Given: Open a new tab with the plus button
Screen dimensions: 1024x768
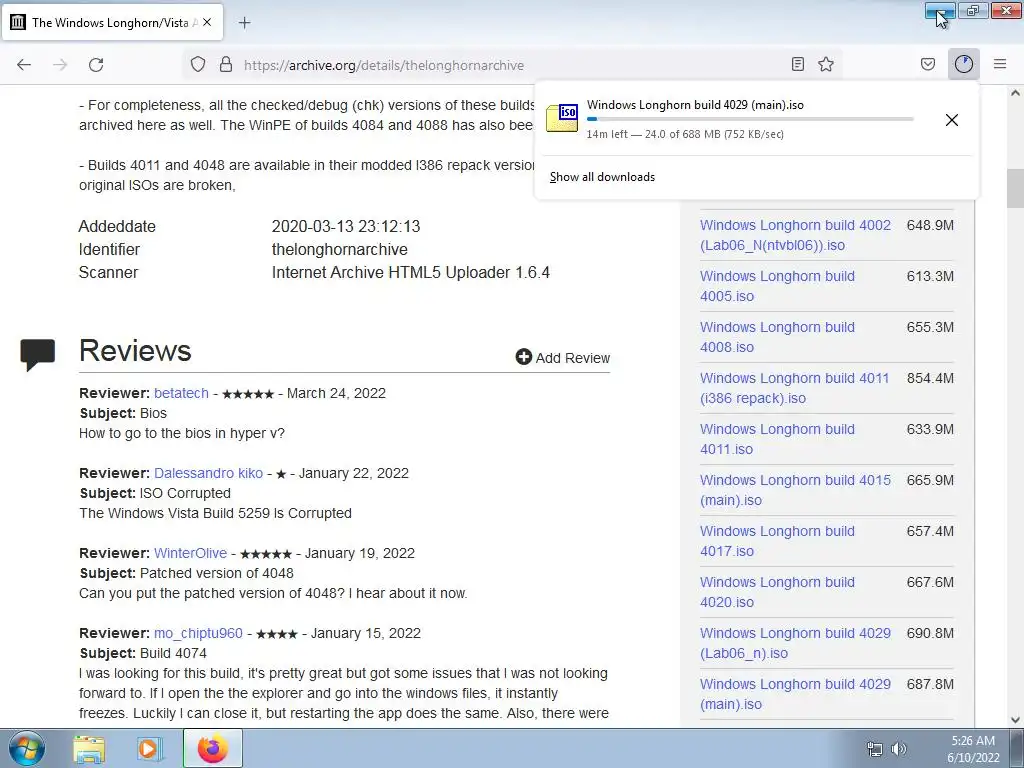Looking at the screenshot, I should click(244, 23).
